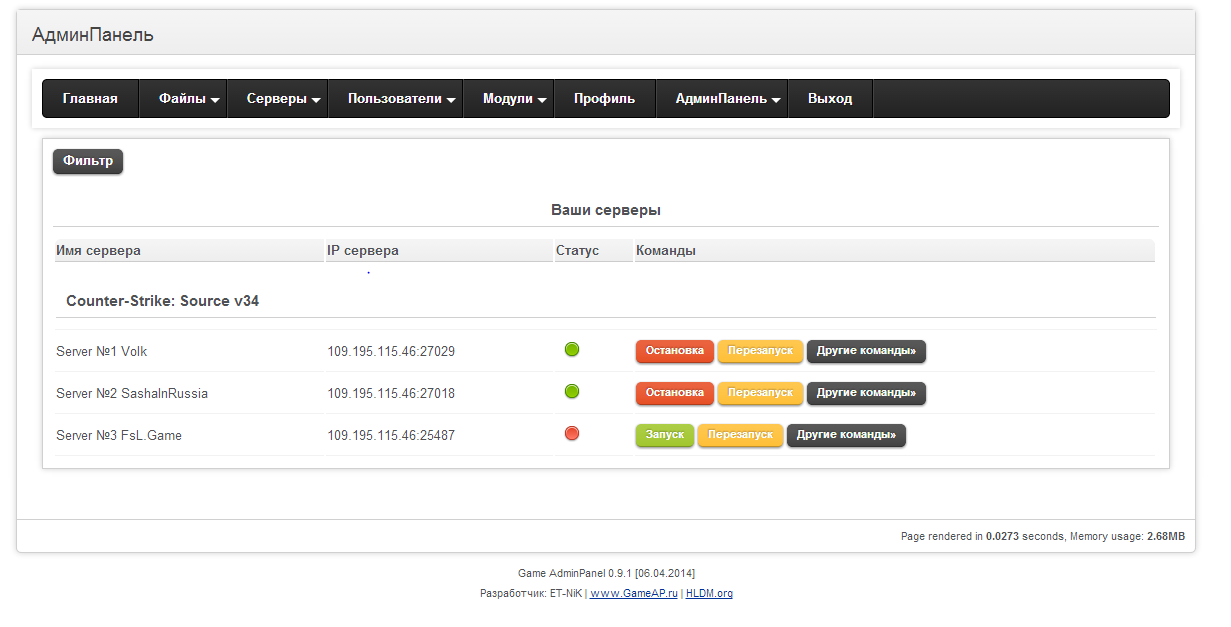Open the Фильтр button
The image size is (1231, 627).
(x=88, y=161)
